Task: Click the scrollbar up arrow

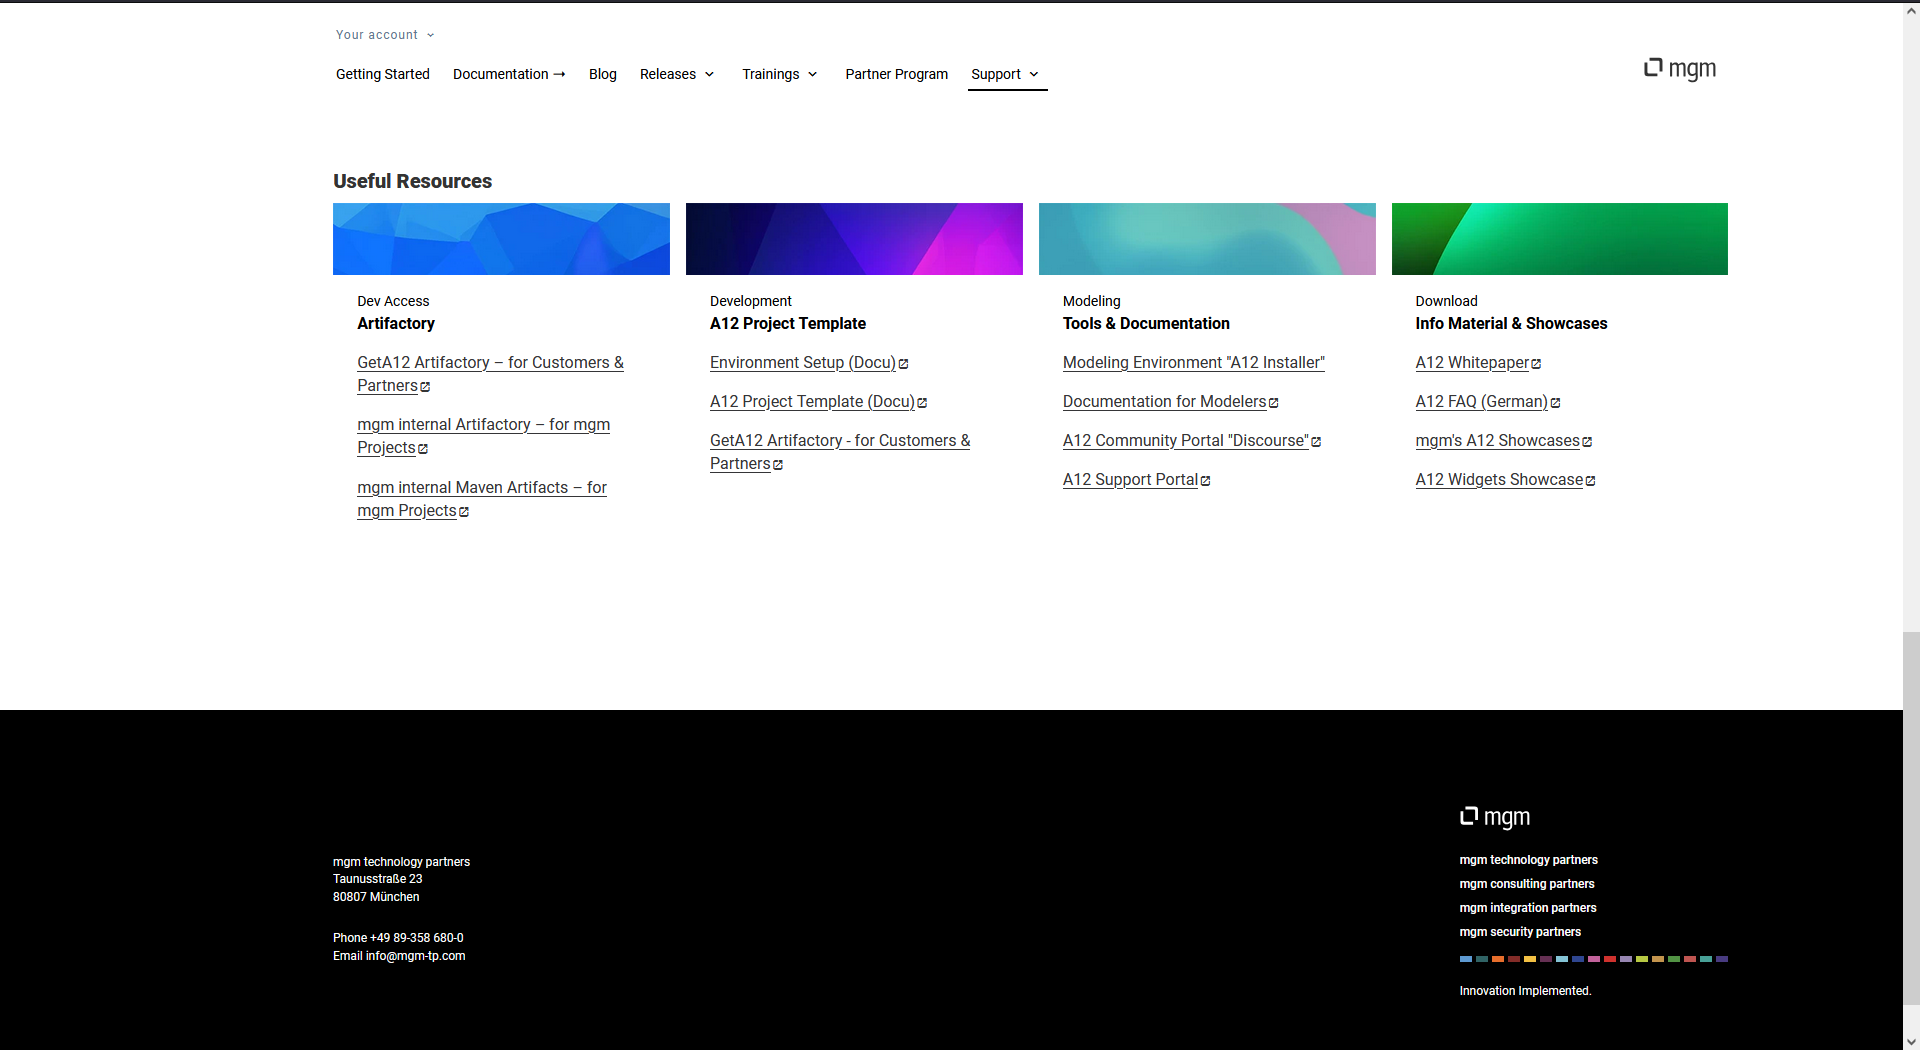Action: [x=1911, y=9]
